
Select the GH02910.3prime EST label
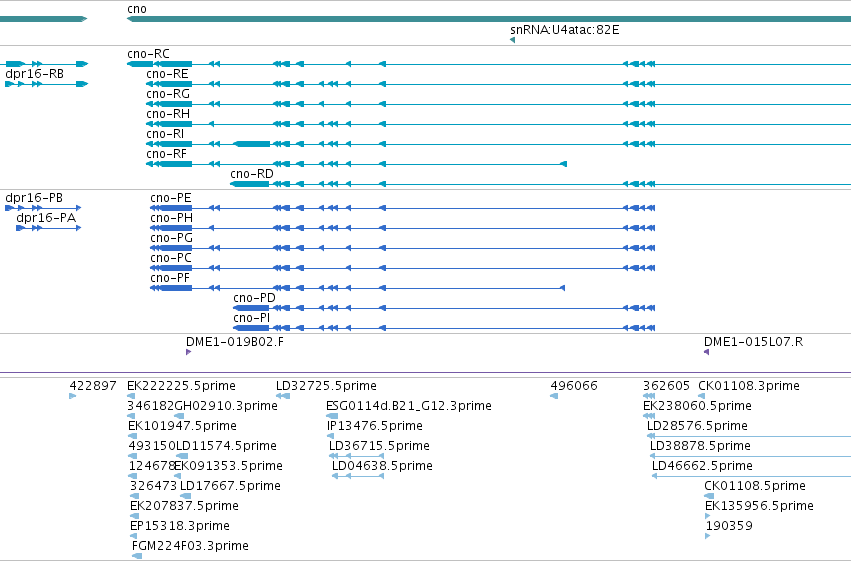(x=226, y=406)
